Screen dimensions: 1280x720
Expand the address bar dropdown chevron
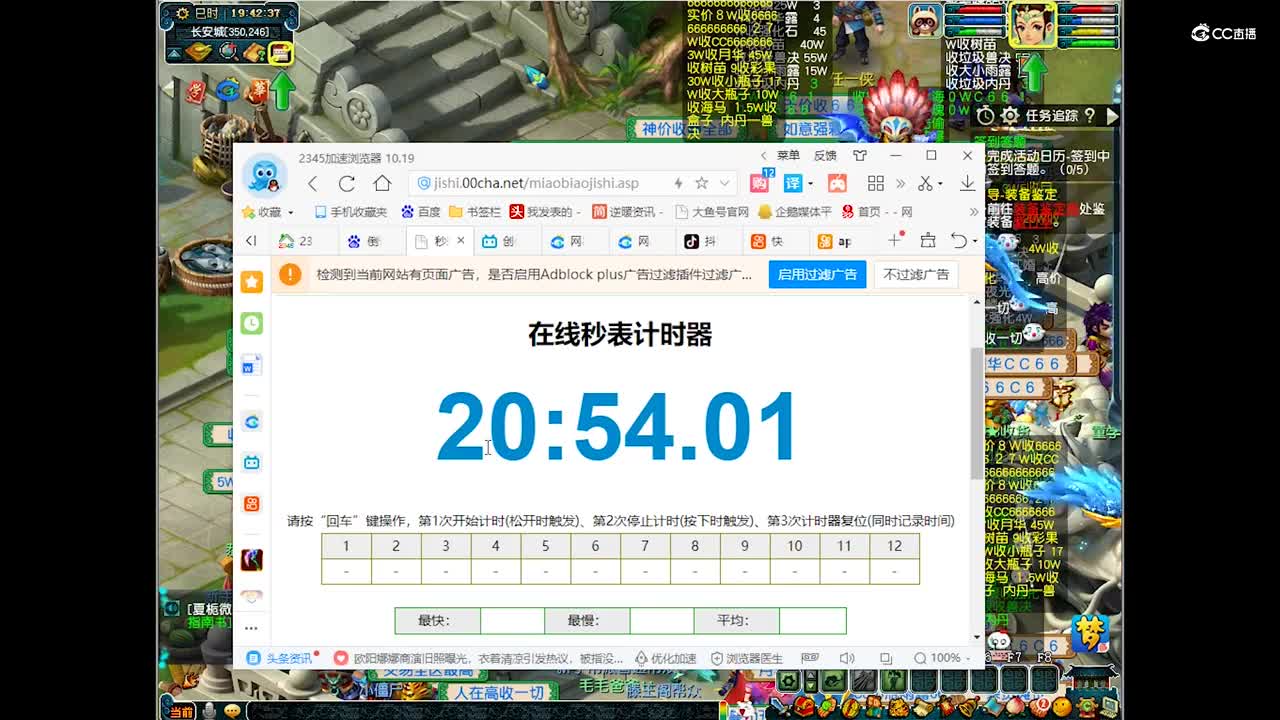[x=725, y=183]
